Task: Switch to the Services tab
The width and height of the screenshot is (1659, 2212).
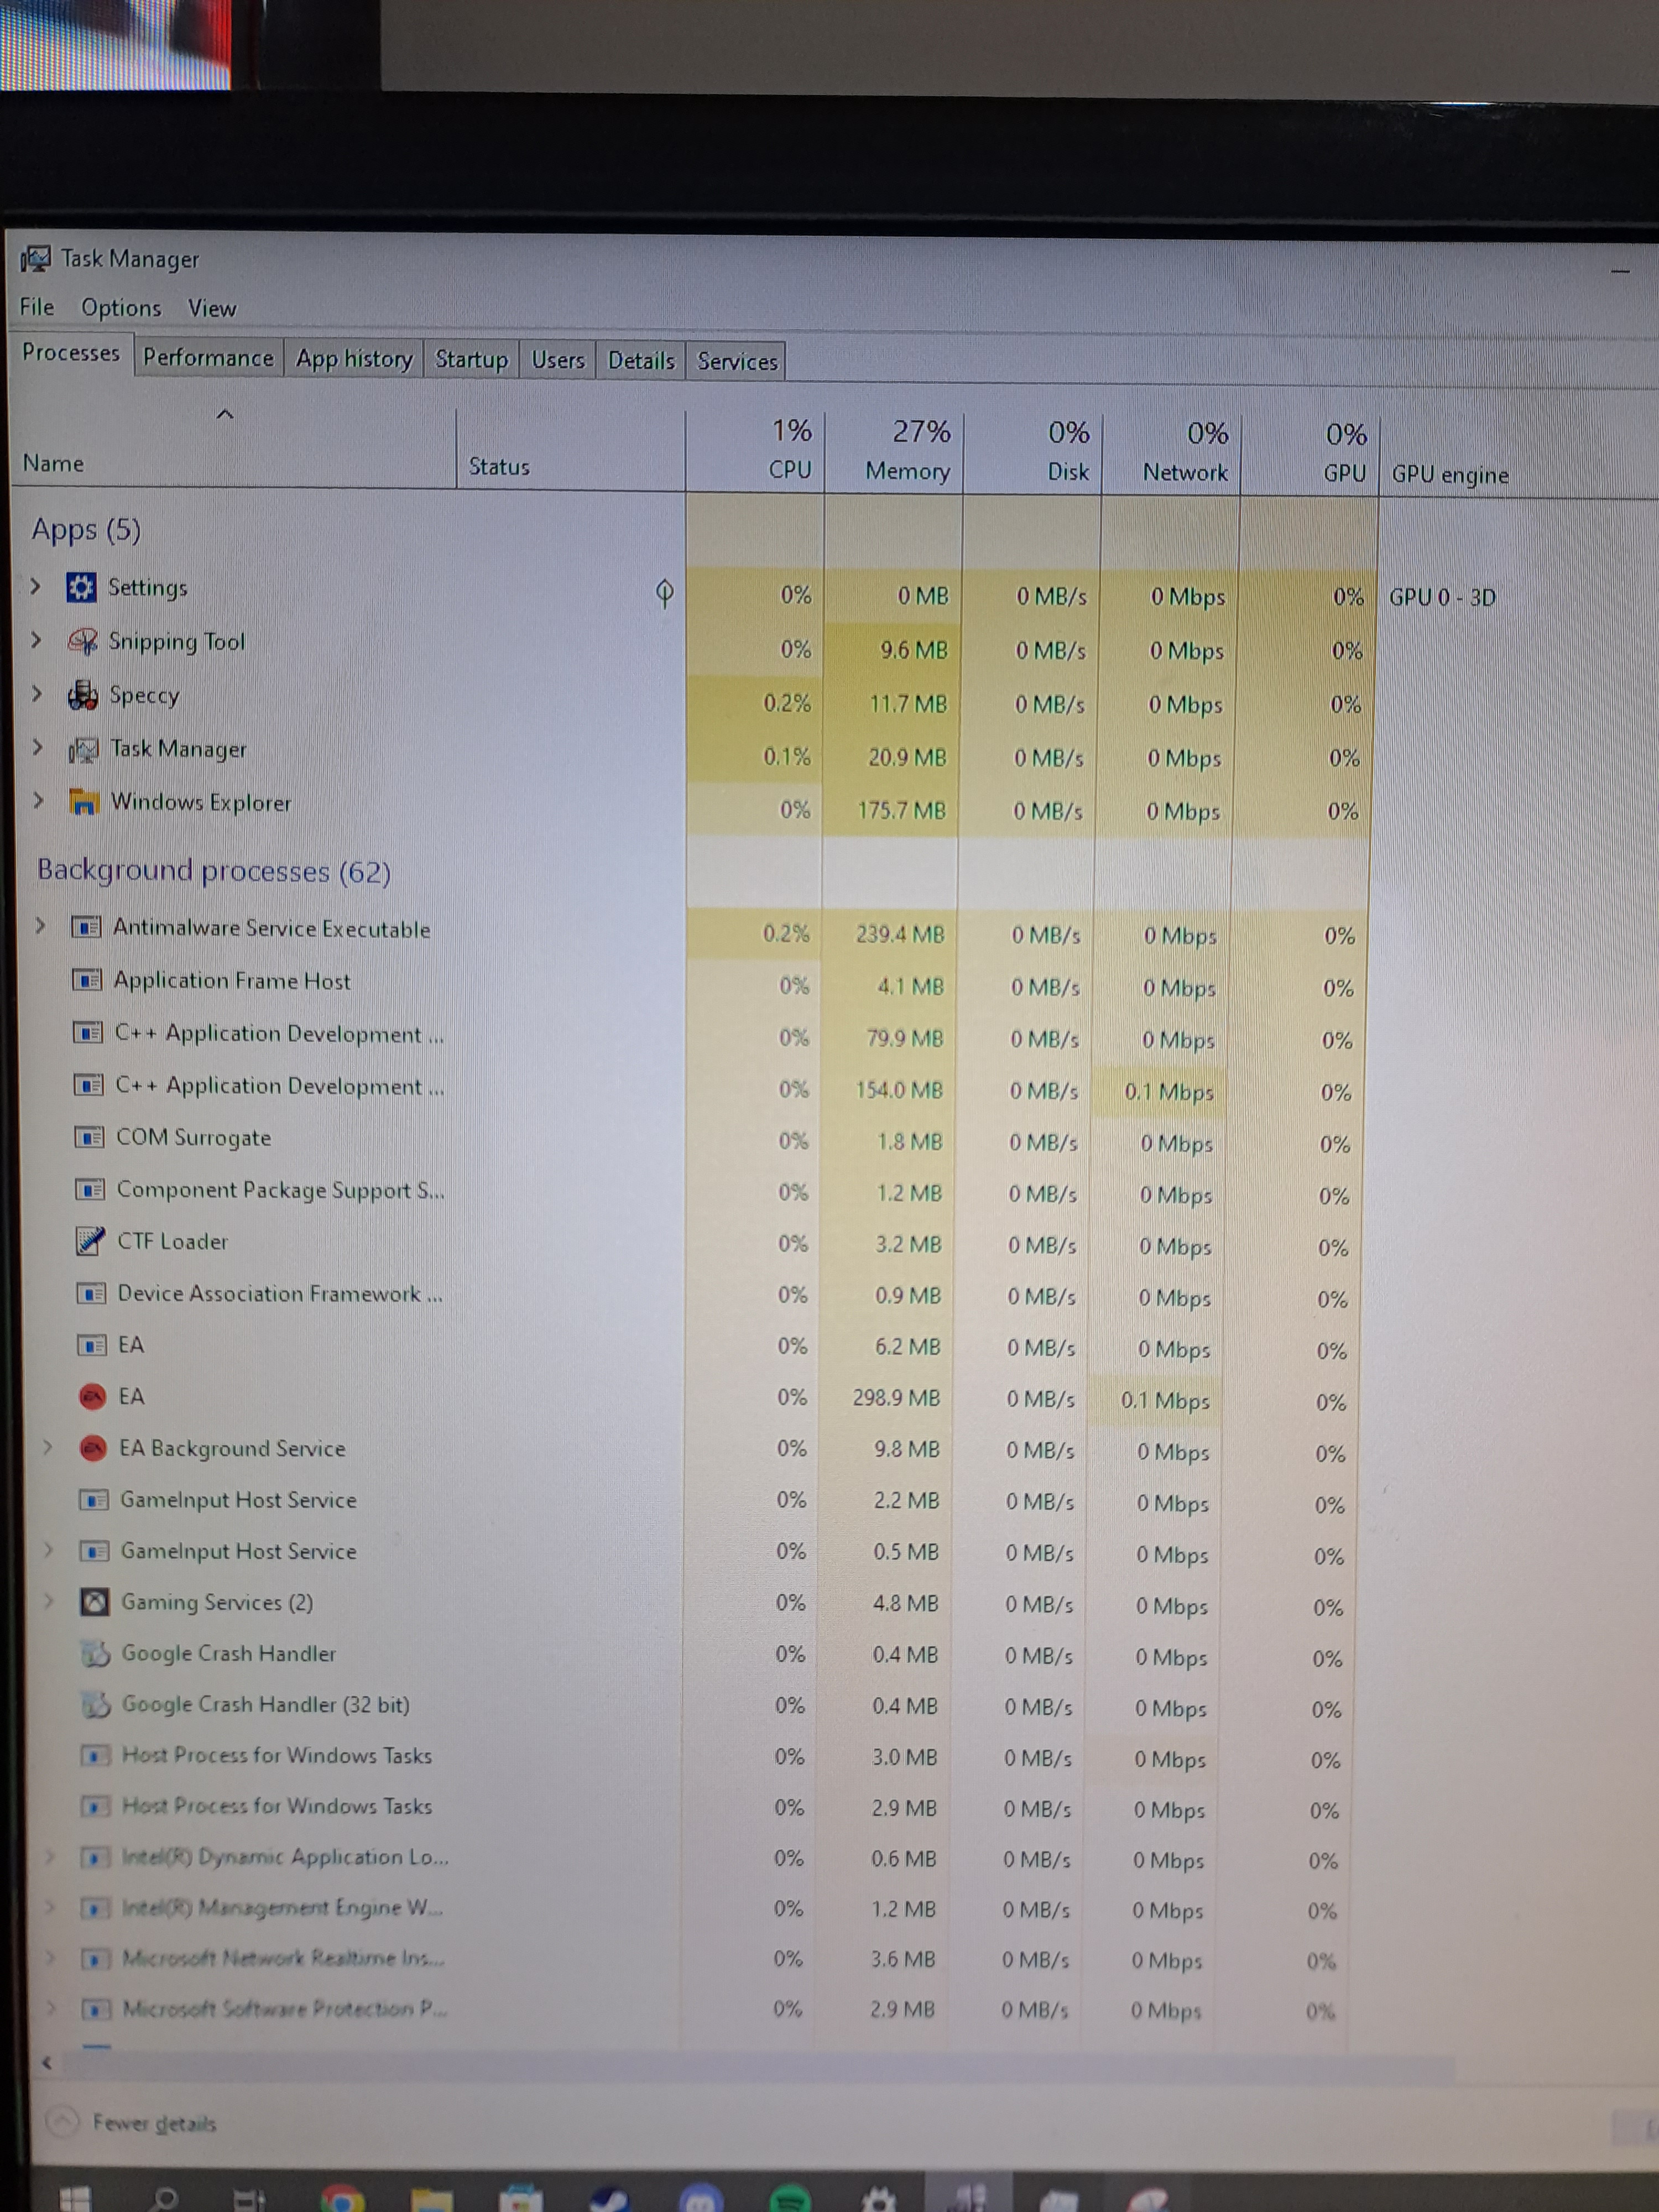Action: pos(737,362)
